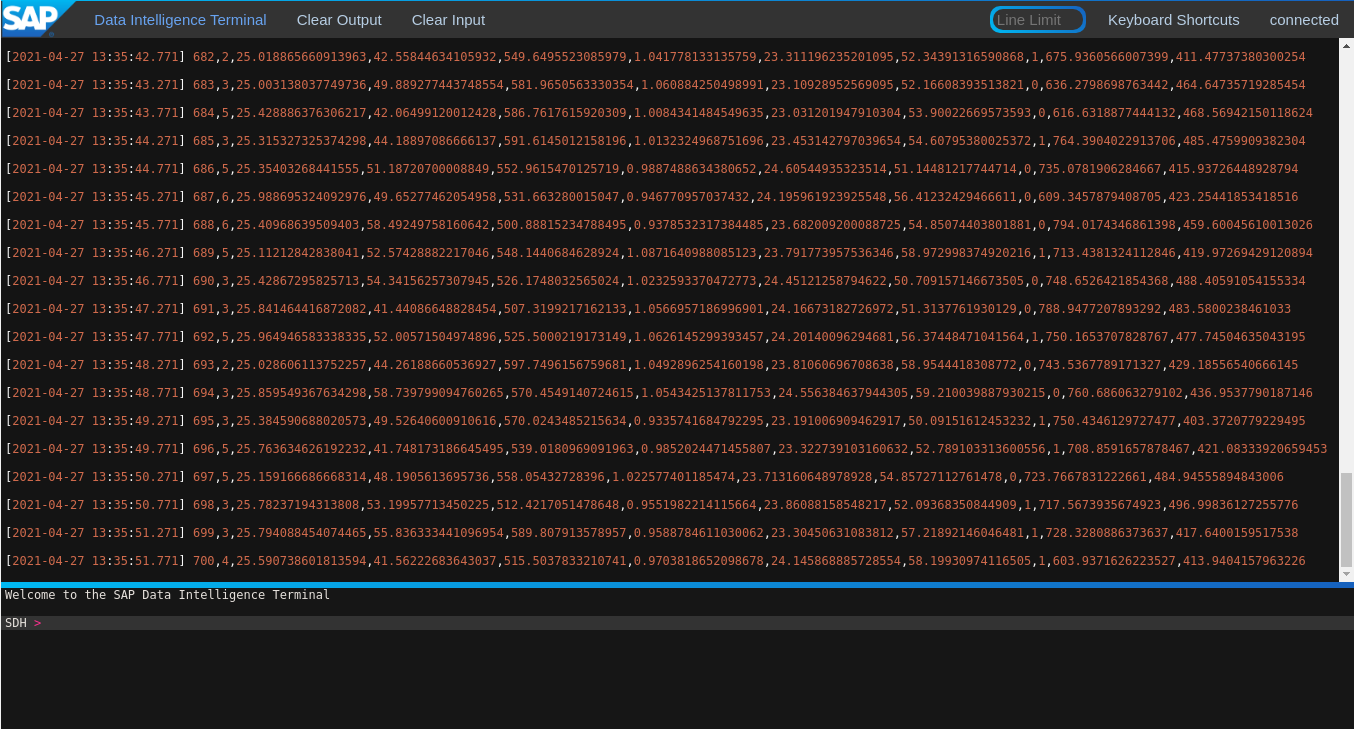Click log line with timestamp 13:35:49.771
The height and width of the screenshot is (729, 1354).
666,449
